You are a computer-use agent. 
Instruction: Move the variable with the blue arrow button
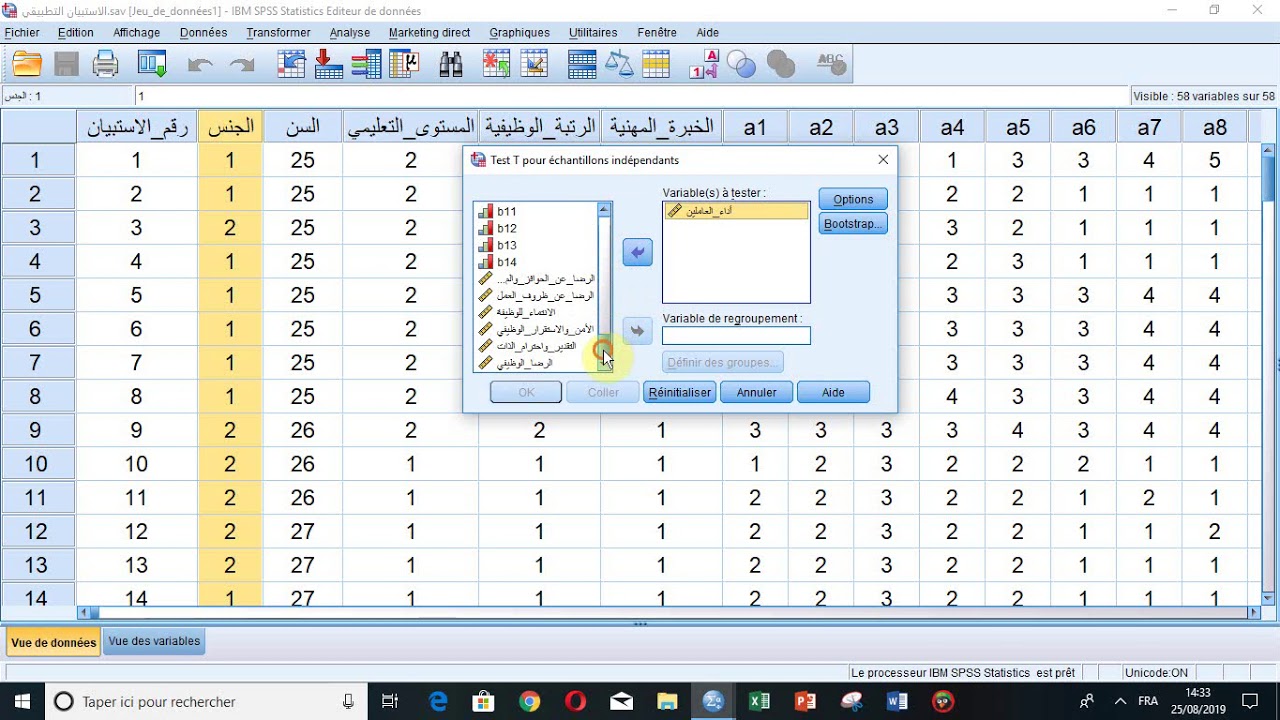[x=637, y=253]
